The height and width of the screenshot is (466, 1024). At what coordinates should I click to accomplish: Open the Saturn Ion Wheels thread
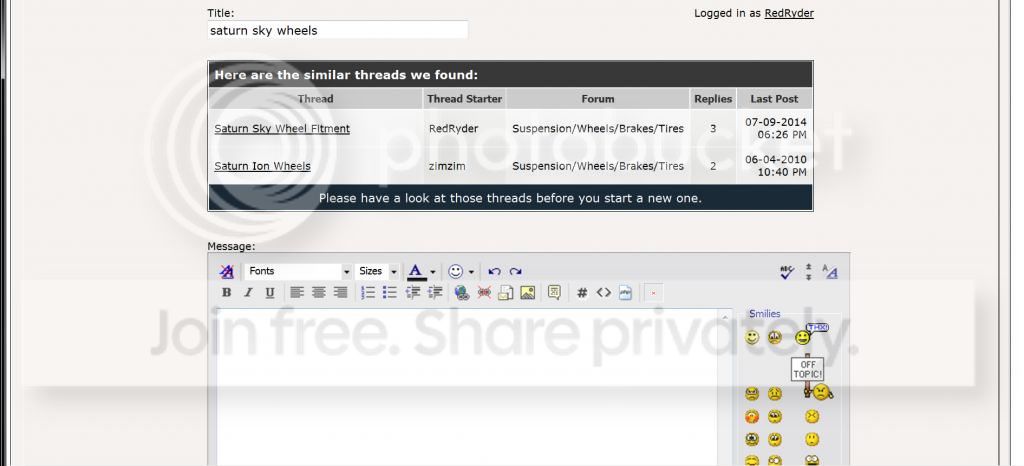coord(263,166)
